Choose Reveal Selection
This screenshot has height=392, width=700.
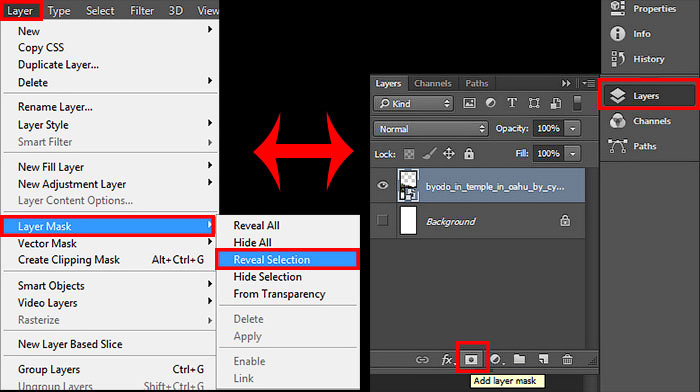pyautogui.click(x=288, y=259)
